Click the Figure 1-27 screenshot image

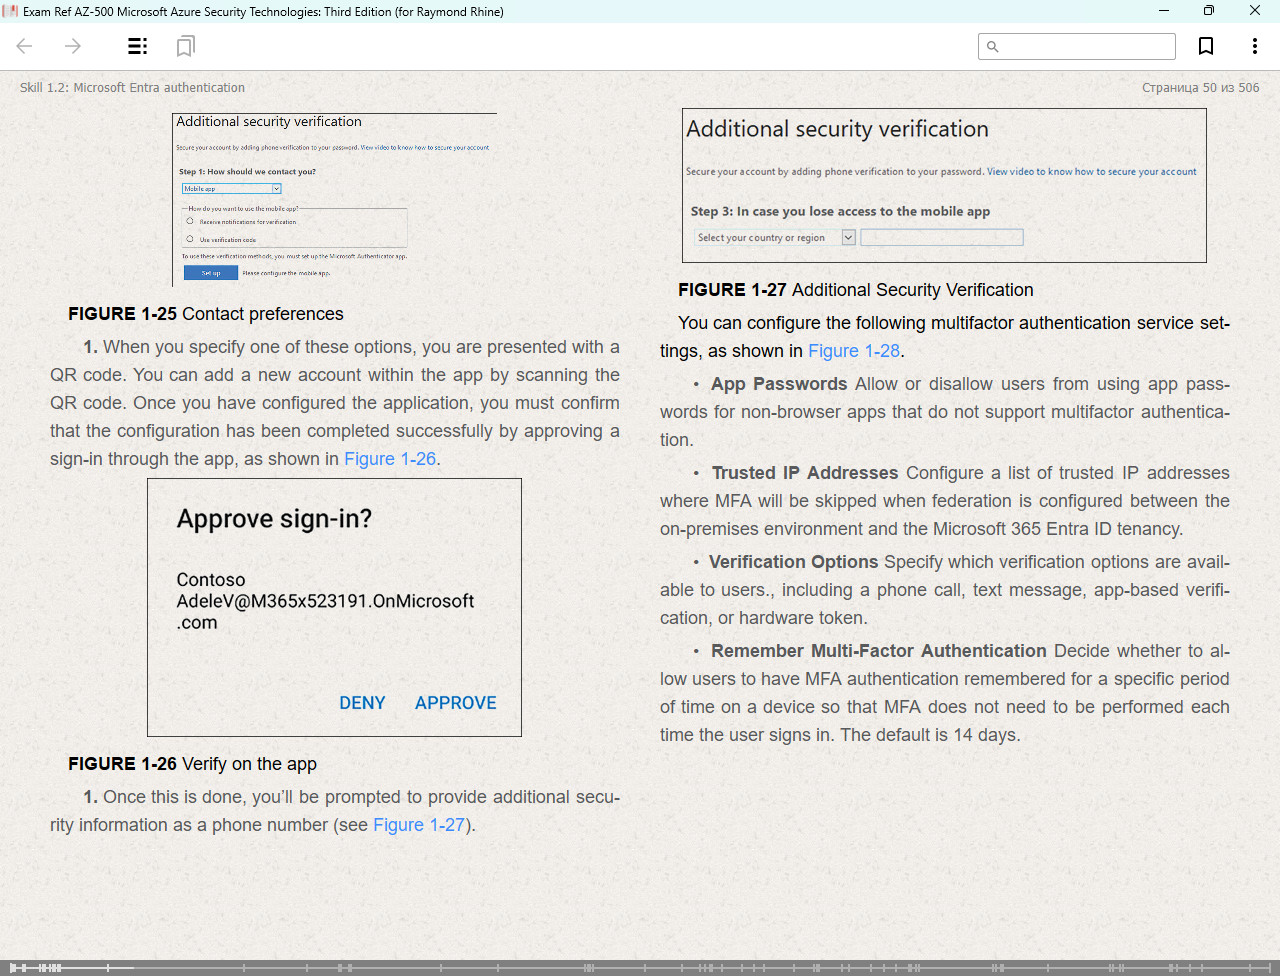tap(944, 185)
